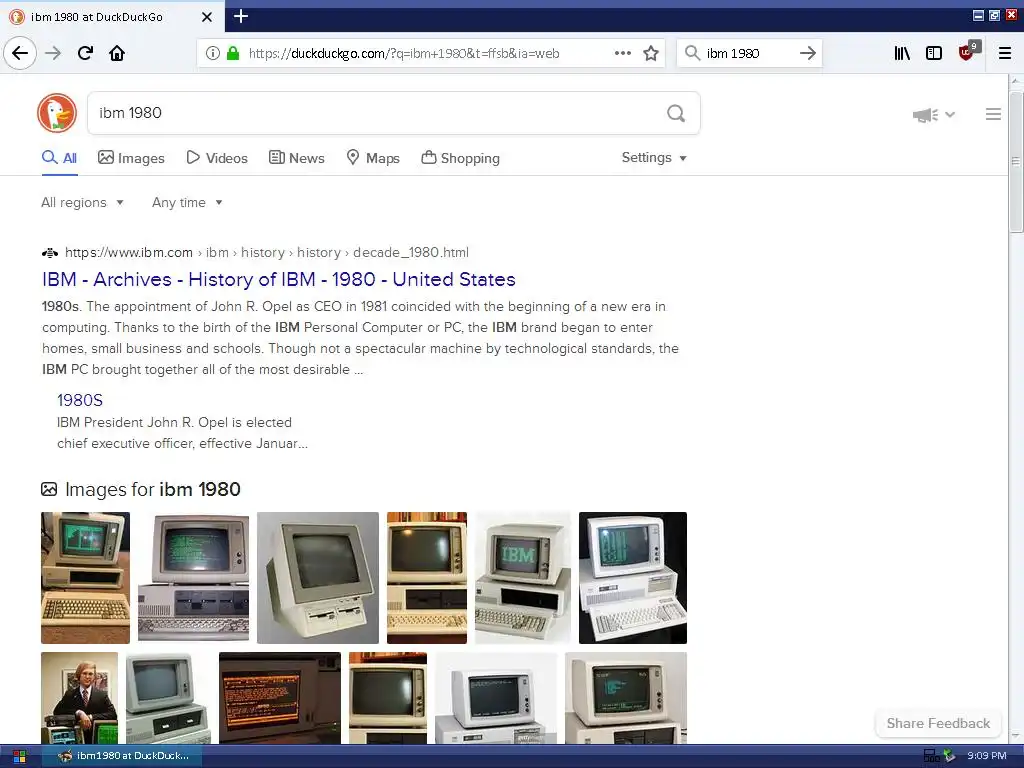
Task: Switch to the All results tab
Action: (x=59, y=158)
